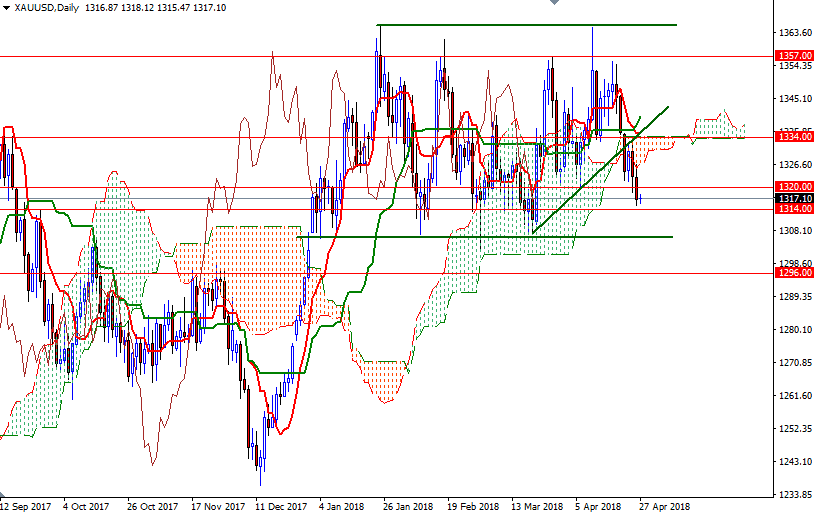Select the 1334.00 red price label

click(x=794, y=137)
